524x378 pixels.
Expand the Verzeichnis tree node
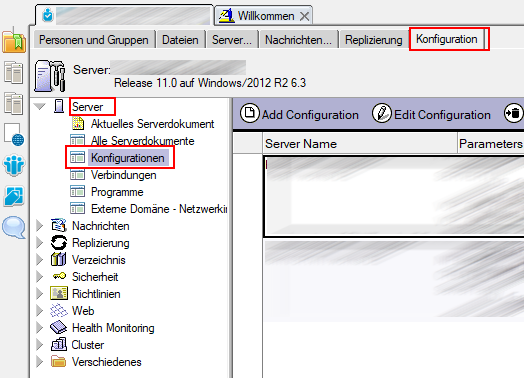40,260
